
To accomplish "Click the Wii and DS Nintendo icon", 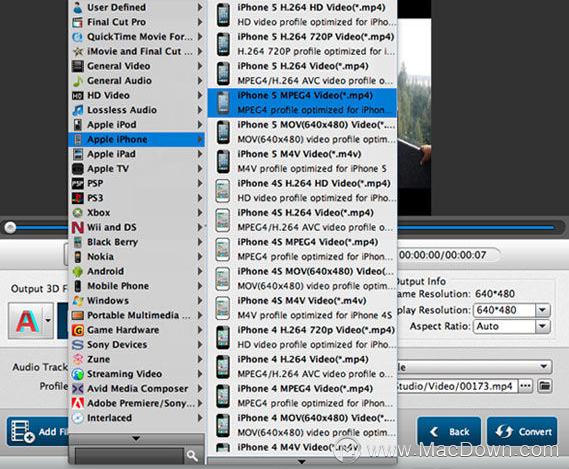I will point(78,227).
